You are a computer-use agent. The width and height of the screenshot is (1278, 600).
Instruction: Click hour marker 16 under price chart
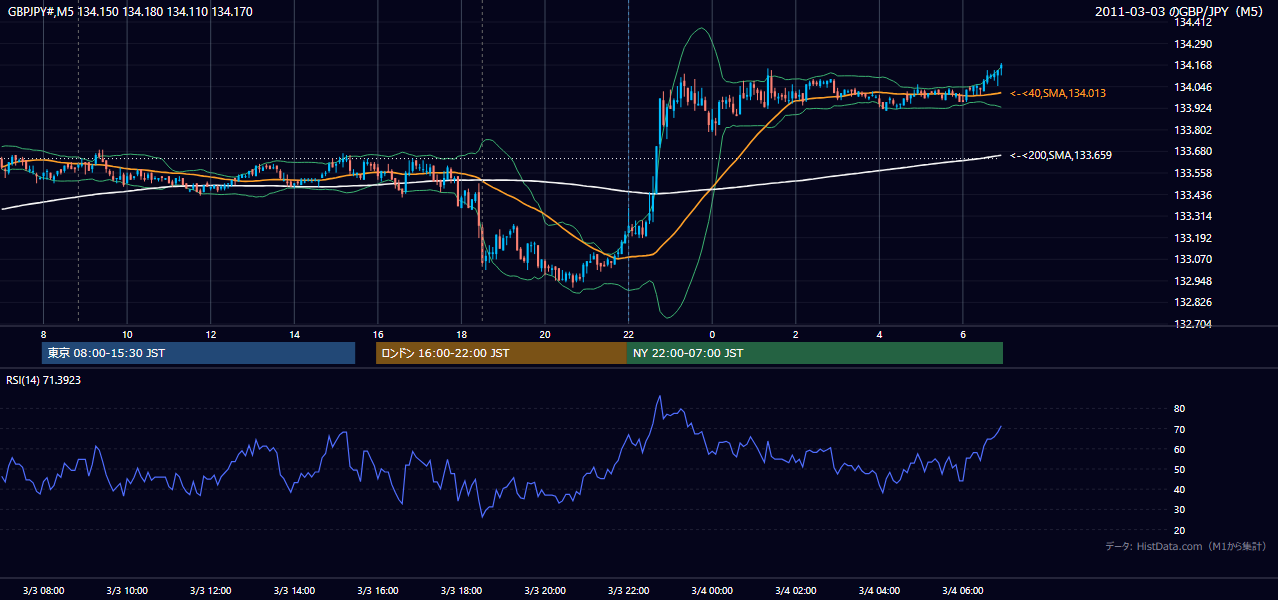(377, 334)
